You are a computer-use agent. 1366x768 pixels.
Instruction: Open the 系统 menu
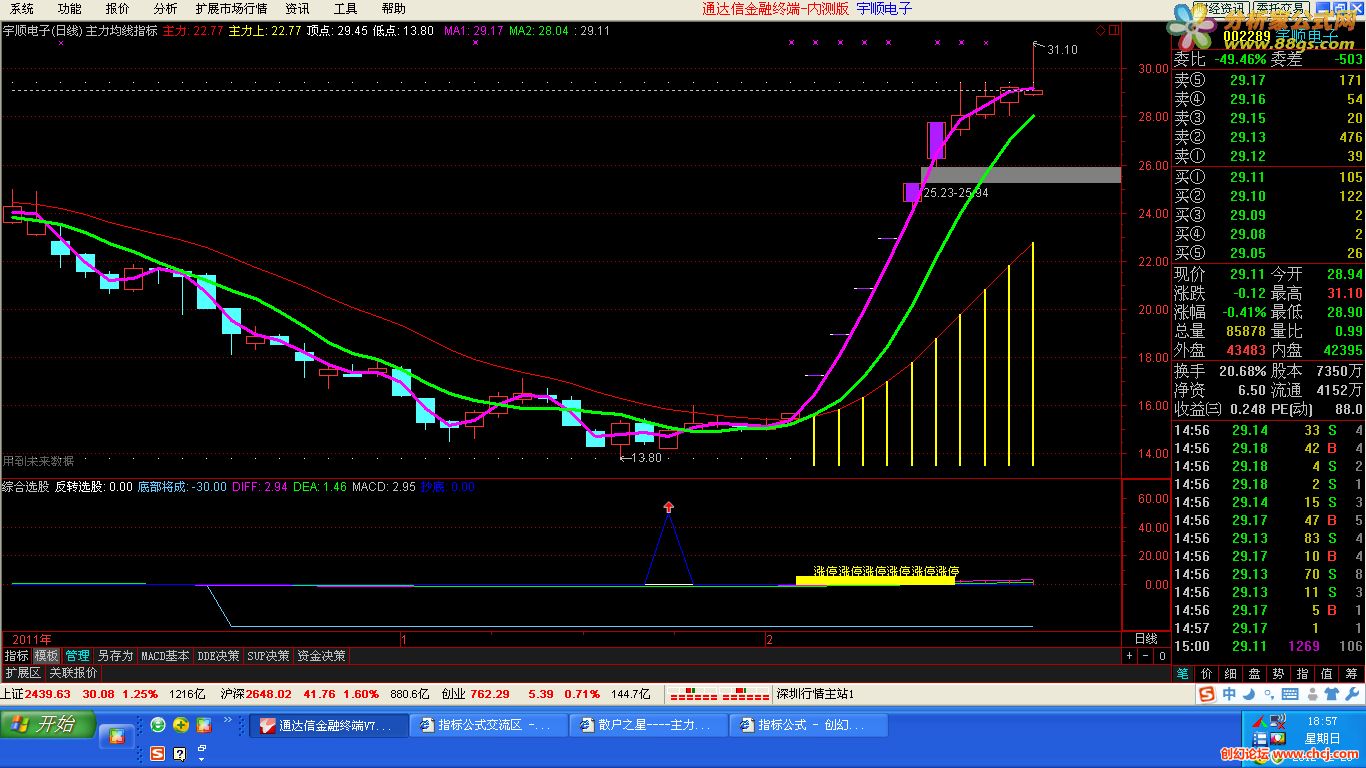[22, 8]
